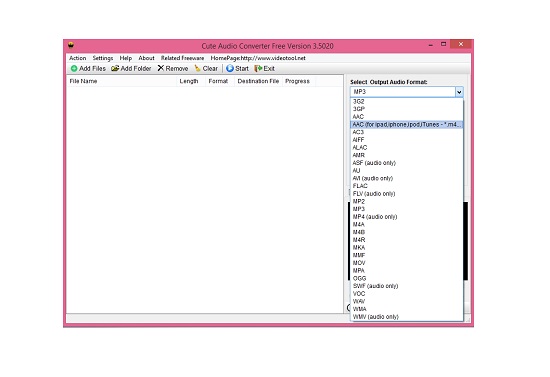Screen dimensions: 550x377
Task: Choose WMV (audio only) format
Action: pos(407,317)
